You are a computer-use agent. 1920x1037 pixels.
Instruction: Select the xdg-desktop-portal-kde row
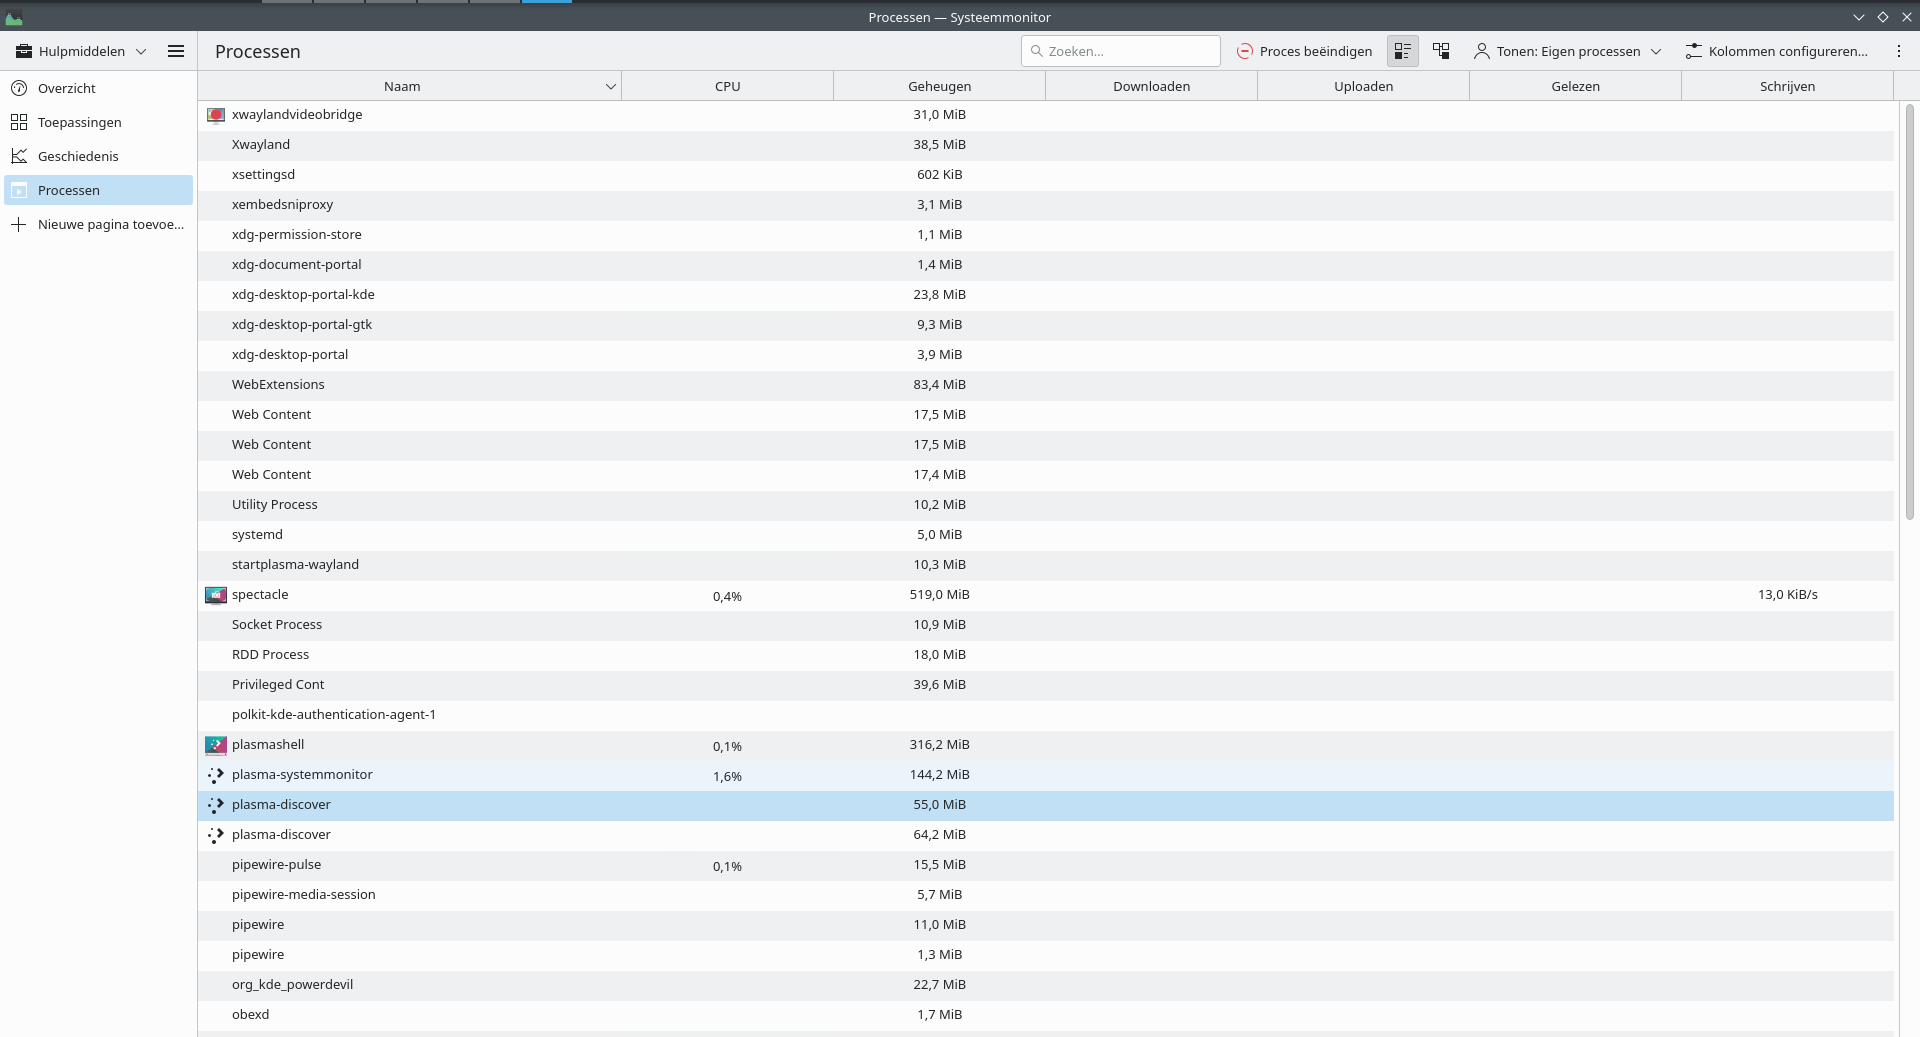[1045, 295]
